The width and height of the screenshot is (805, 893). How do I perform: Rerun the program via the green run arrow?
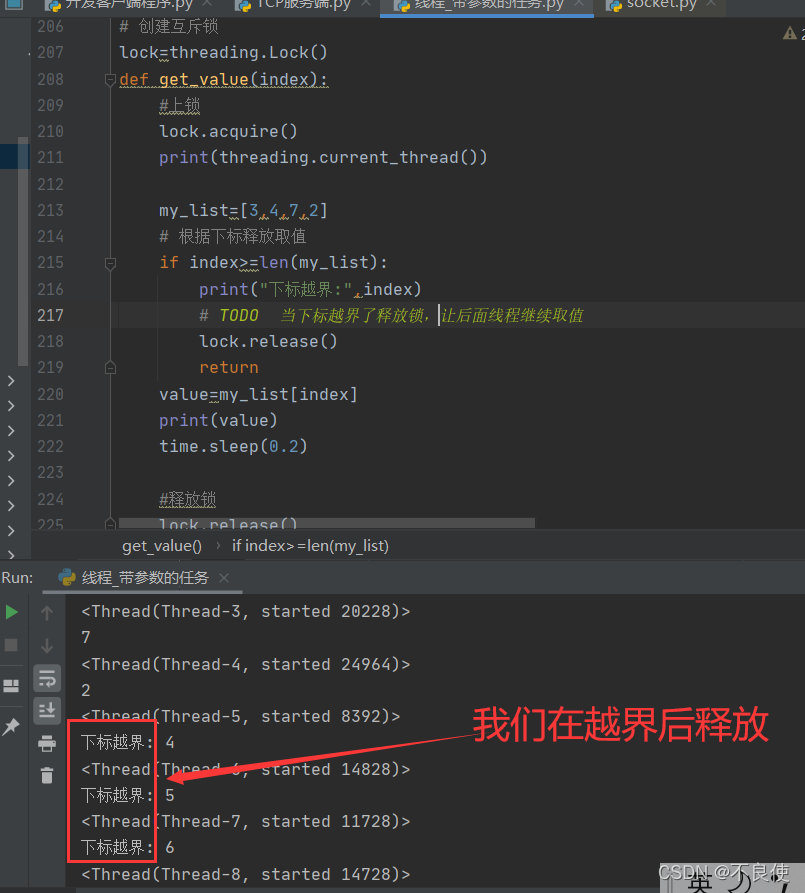tap(12, 611)
